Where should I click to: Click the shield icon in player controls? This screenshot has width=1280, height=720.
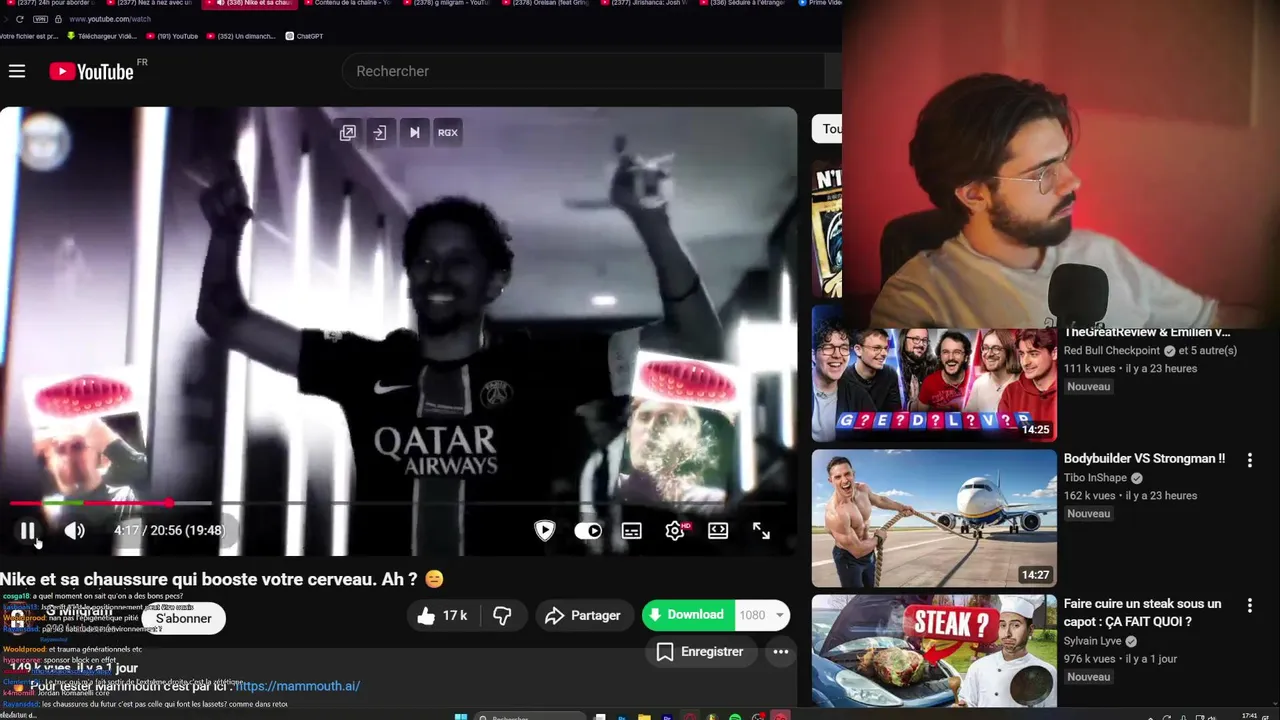(x=544, y=531)
